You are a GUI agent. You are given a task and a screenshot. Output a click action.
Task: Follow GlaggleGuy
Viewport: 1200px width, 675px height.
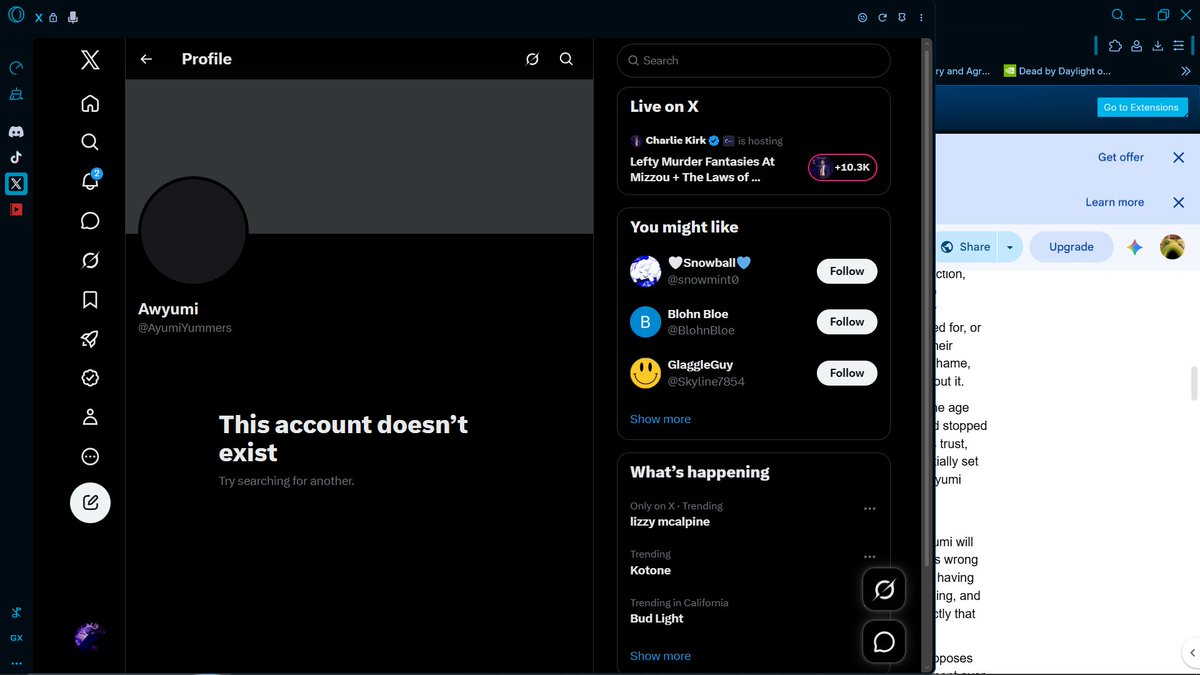(x=847, y=373)
